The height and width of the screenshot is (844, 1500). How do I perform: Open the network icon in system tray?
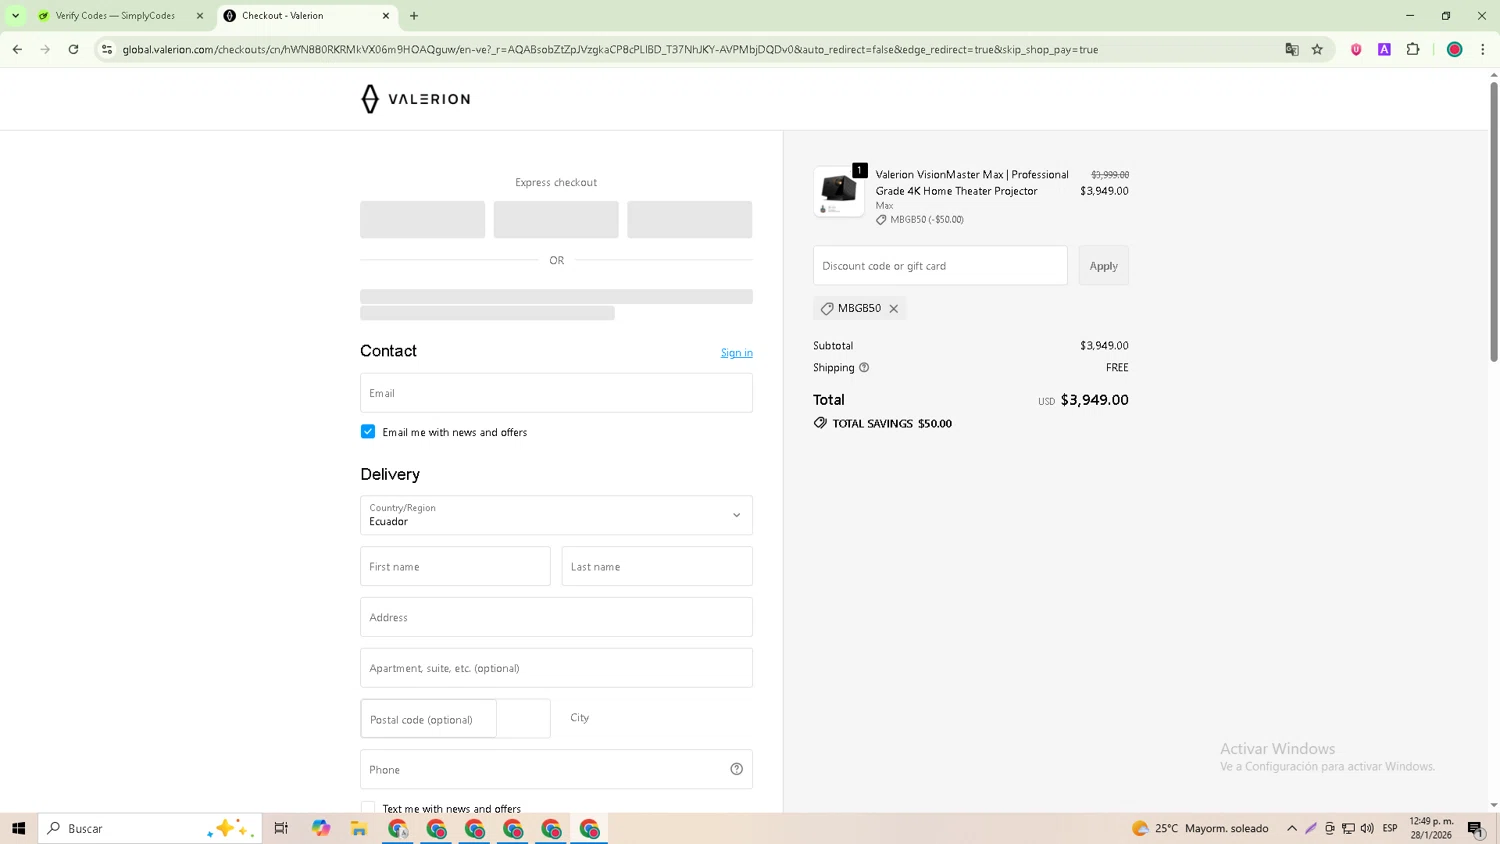click(1348, 828)
